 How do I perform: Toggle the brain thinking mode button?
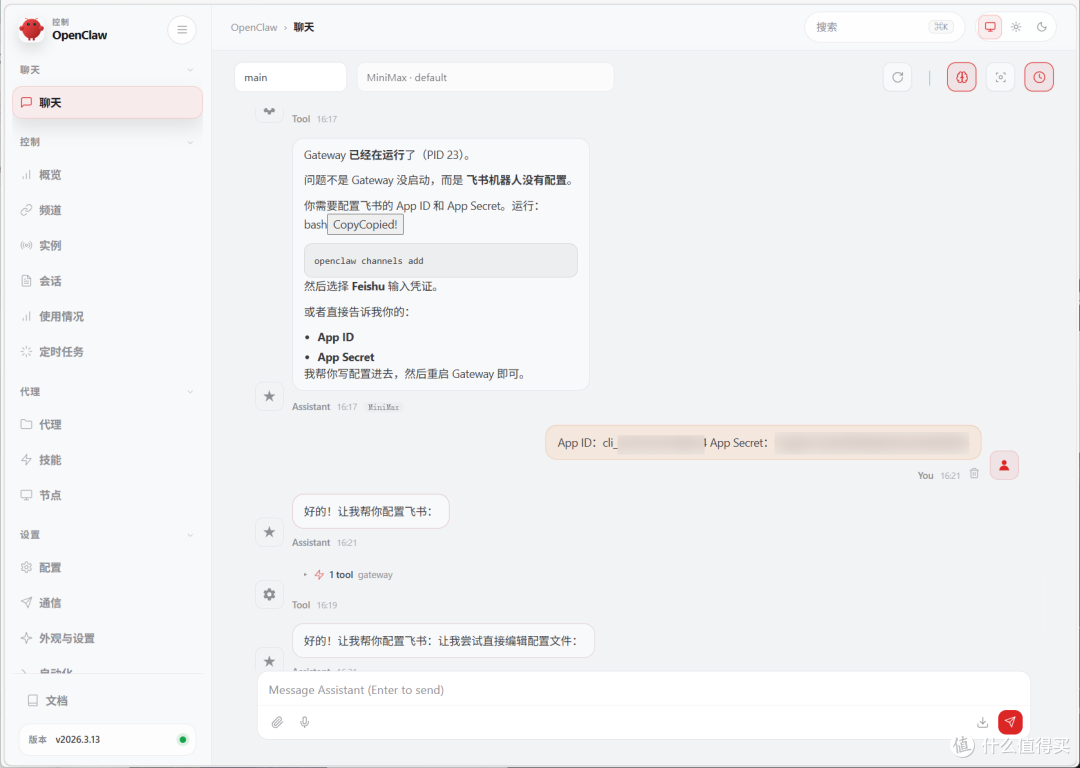(962, 77)
